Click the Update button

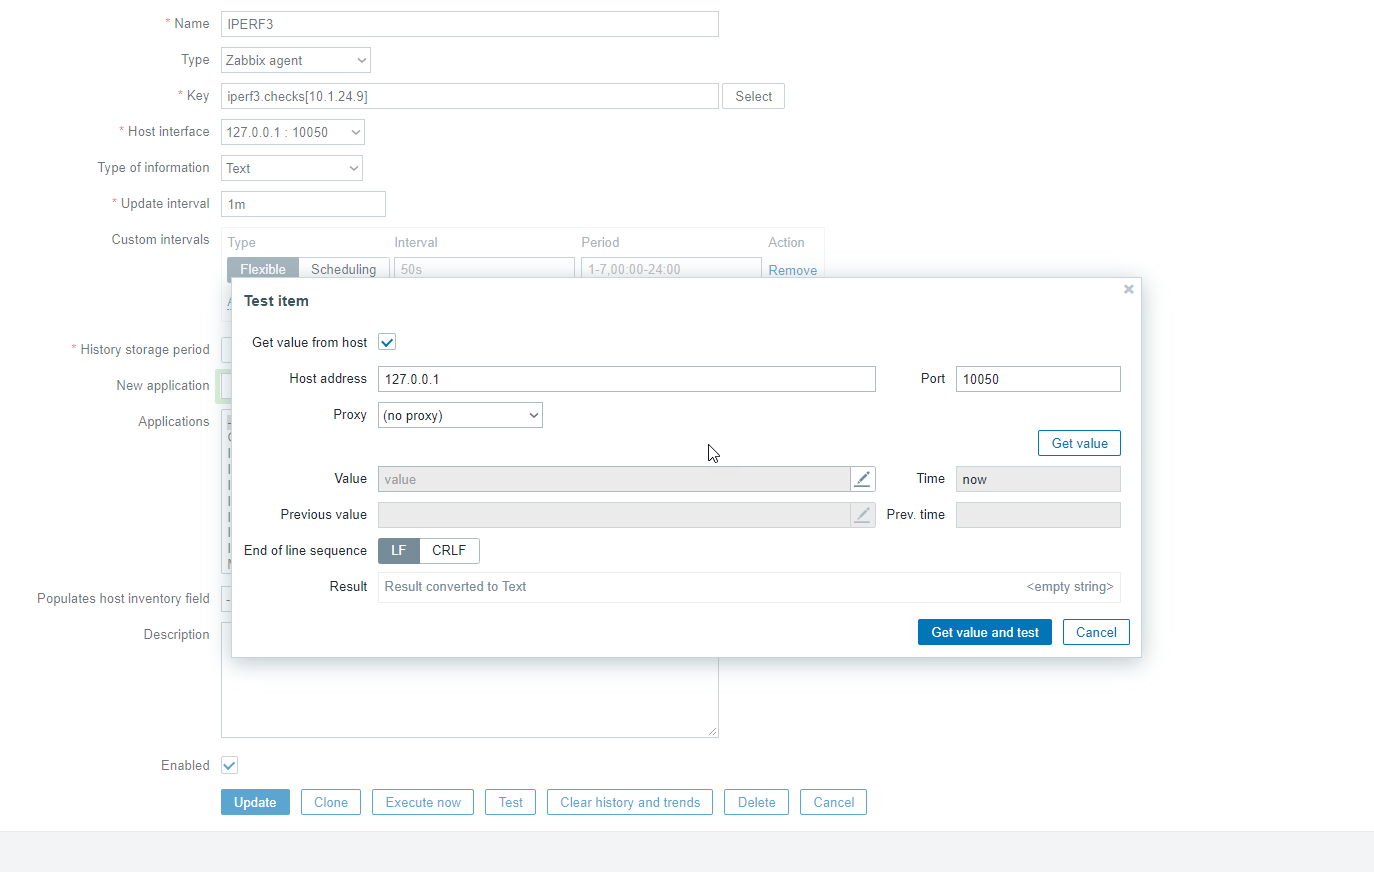click(x=255, y=802)
